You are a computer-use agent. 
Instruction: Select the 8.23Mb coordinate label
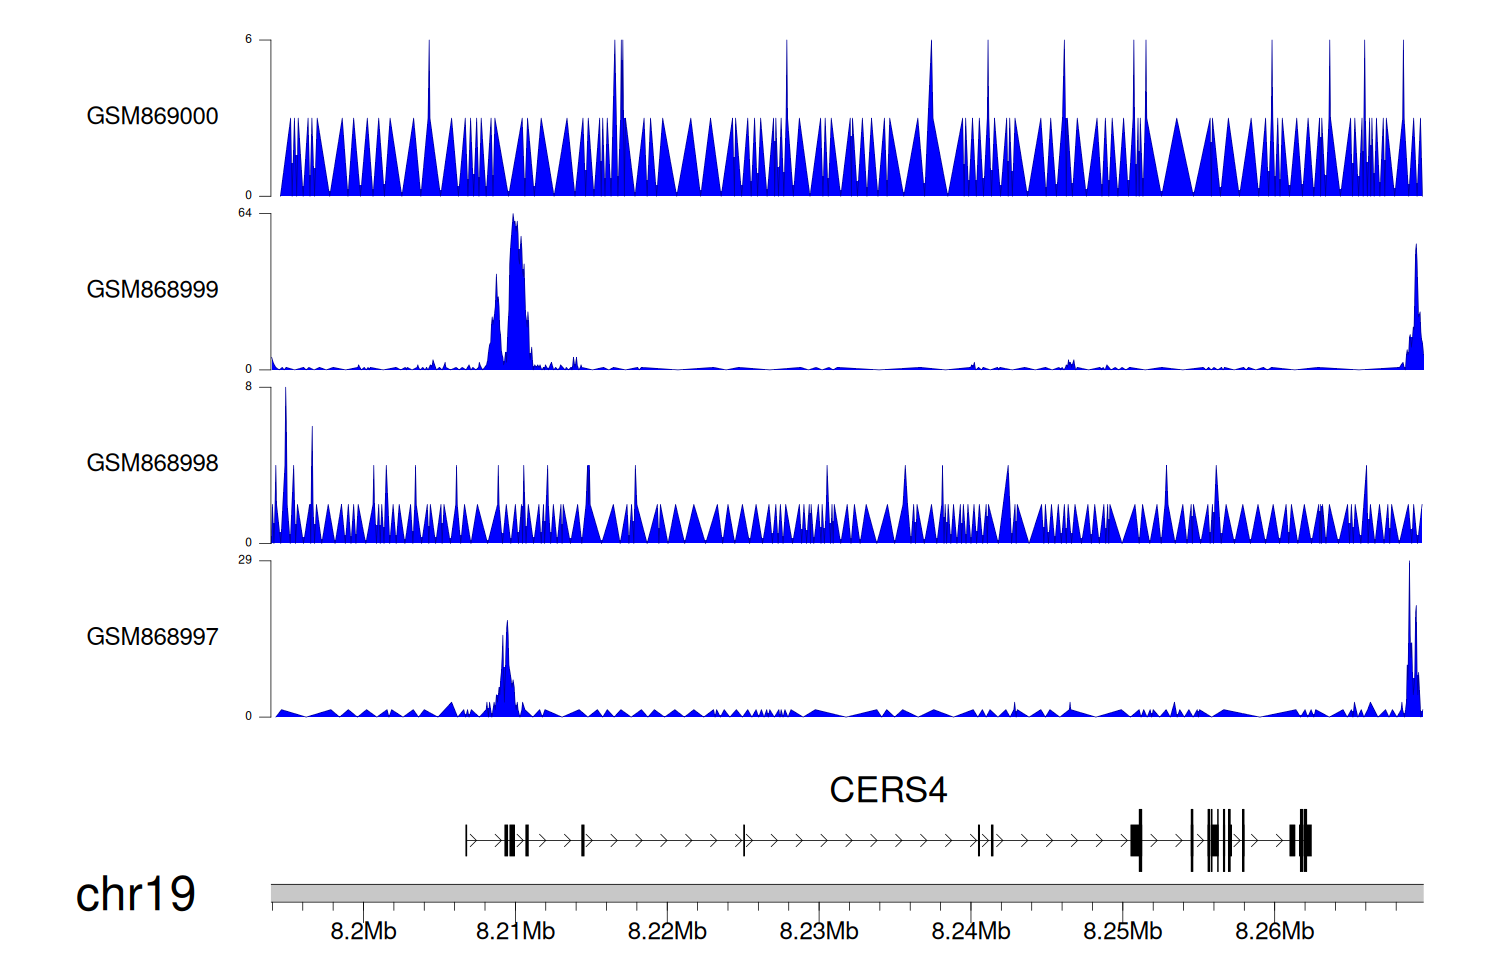(819, 932)
